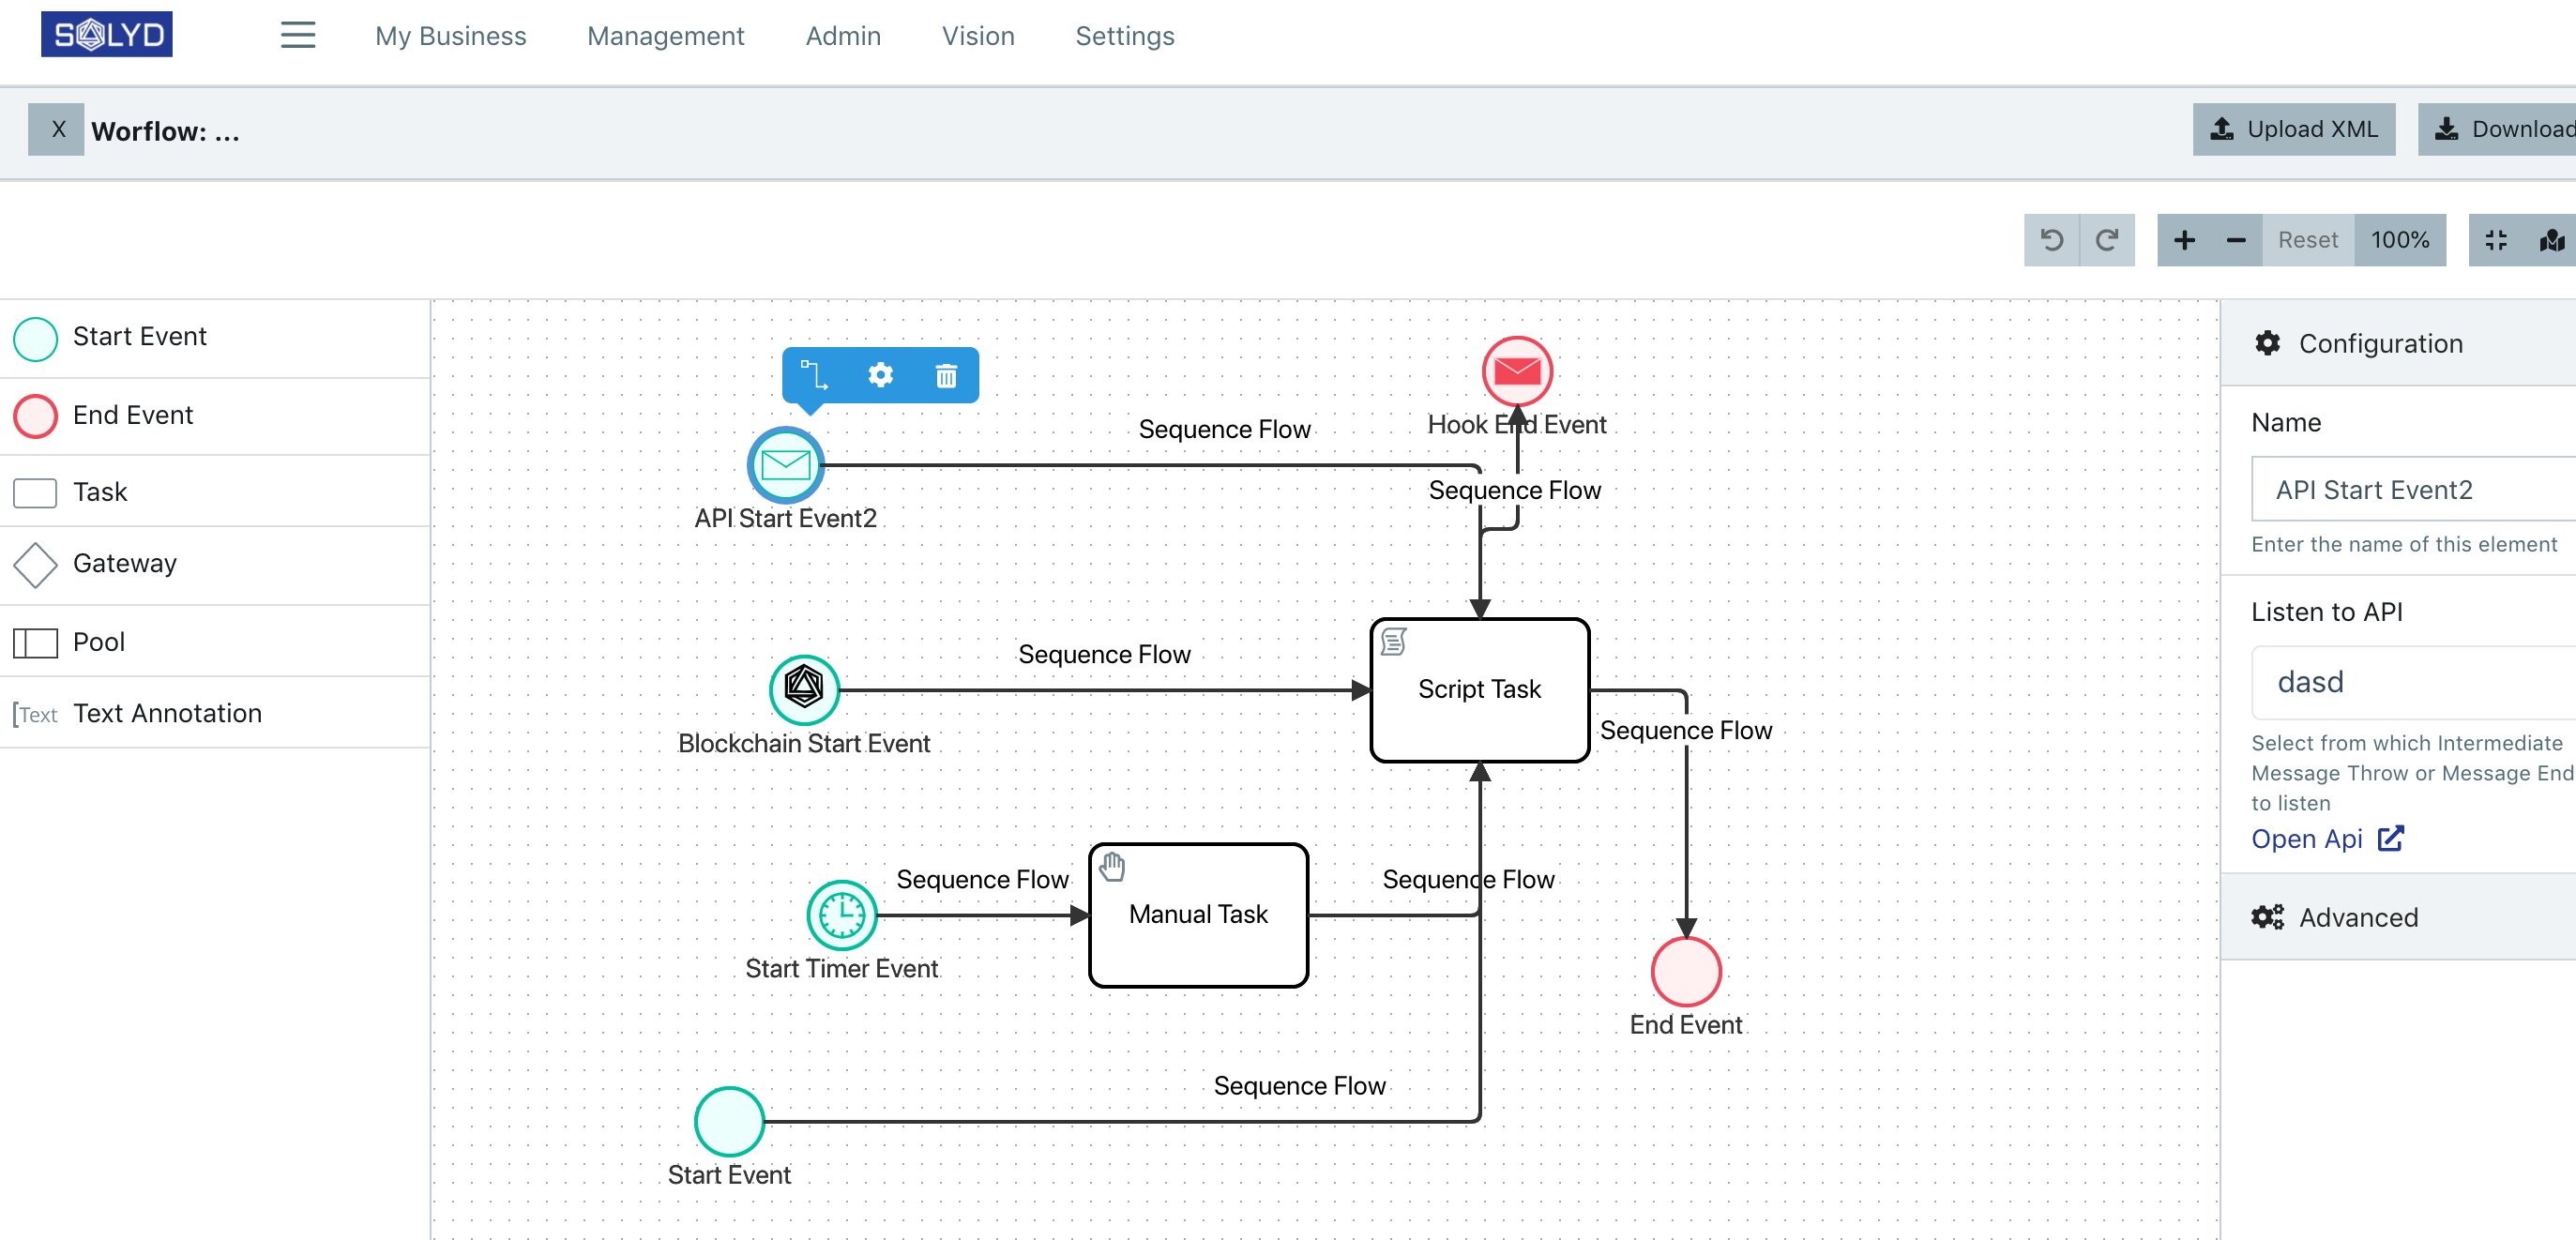
Task: Click Sequence Flow label right of Script Task
Action: (1686, 730)
